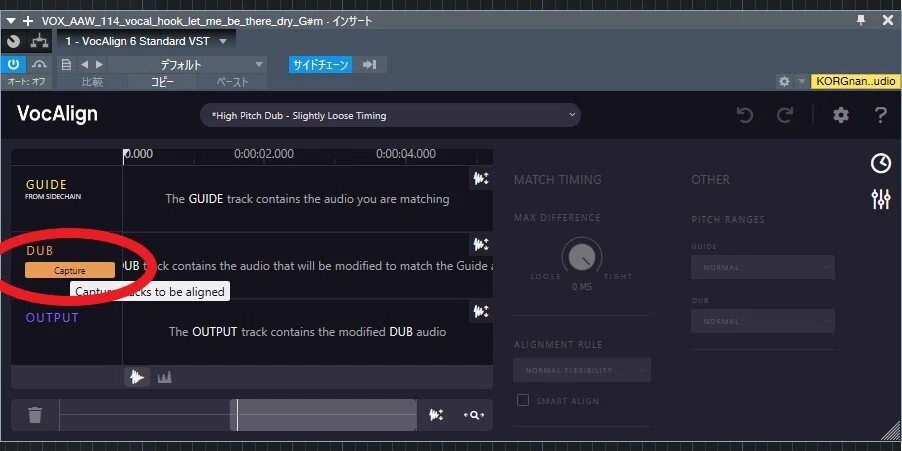Screen dimensions: 902x451
Task: Click the sidechain routing arrow icon
Action: [x=369, y=64]
